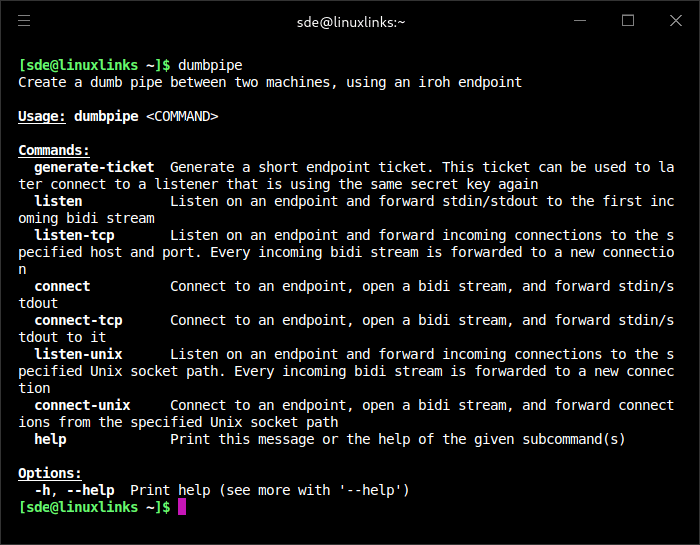700x545 pixels.
Task: Click the <COMMAND> placeholder in the usage line
Action: coord(182,116)
